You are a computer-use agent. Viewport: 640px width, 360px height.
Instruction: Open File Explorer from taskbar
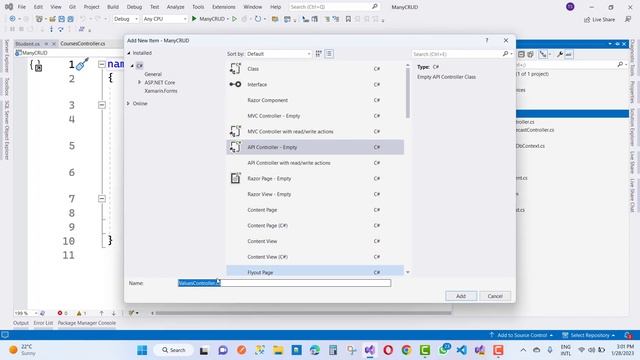(278, 350)
